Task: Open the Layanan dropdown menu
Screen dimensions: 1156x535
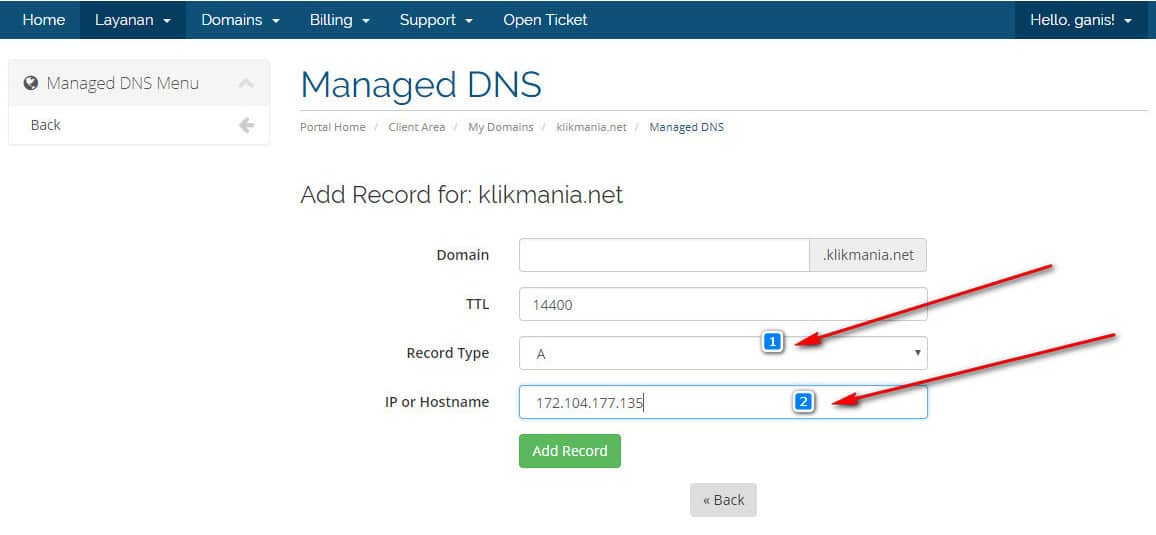Action: pyautogui.click(x=133, y=20)
